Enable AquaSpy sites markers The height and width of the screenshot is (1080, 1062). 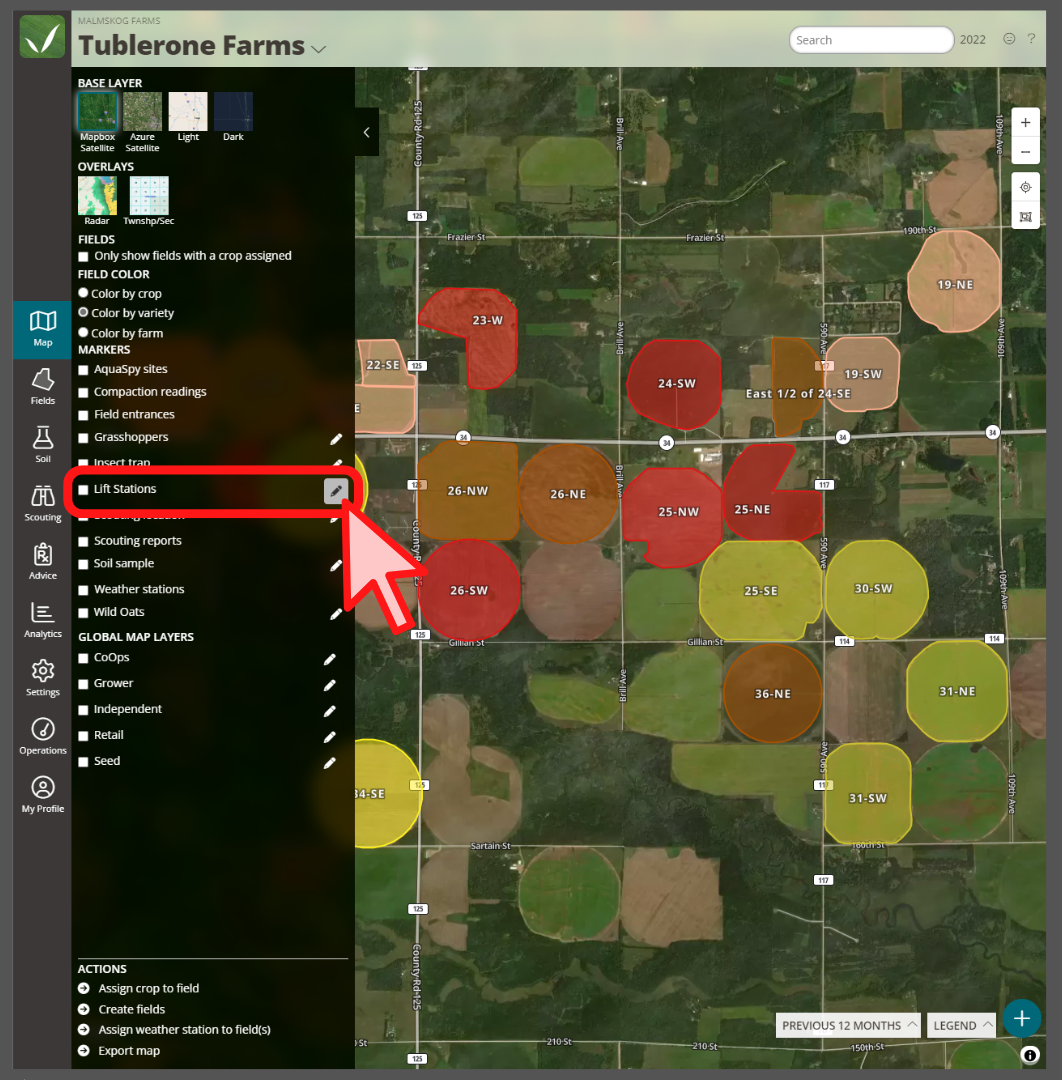[83, 370]
